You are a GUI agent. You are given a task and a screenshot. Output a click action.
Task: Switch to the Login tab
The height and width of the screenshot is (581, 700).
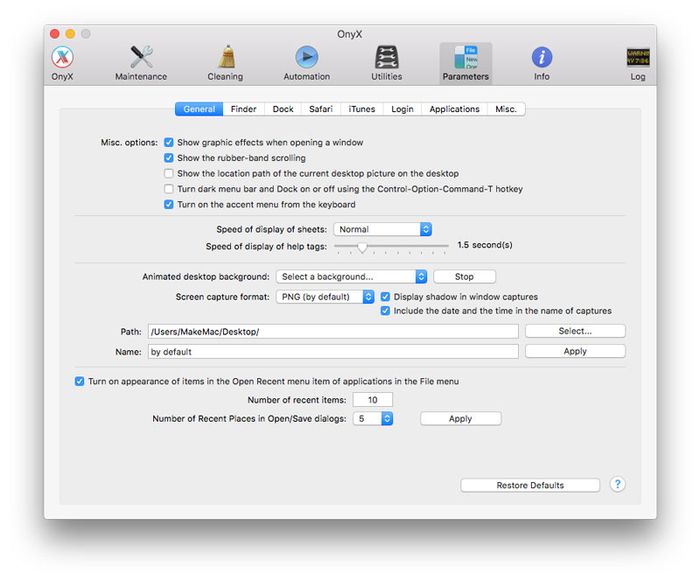[x=402, y=109]
